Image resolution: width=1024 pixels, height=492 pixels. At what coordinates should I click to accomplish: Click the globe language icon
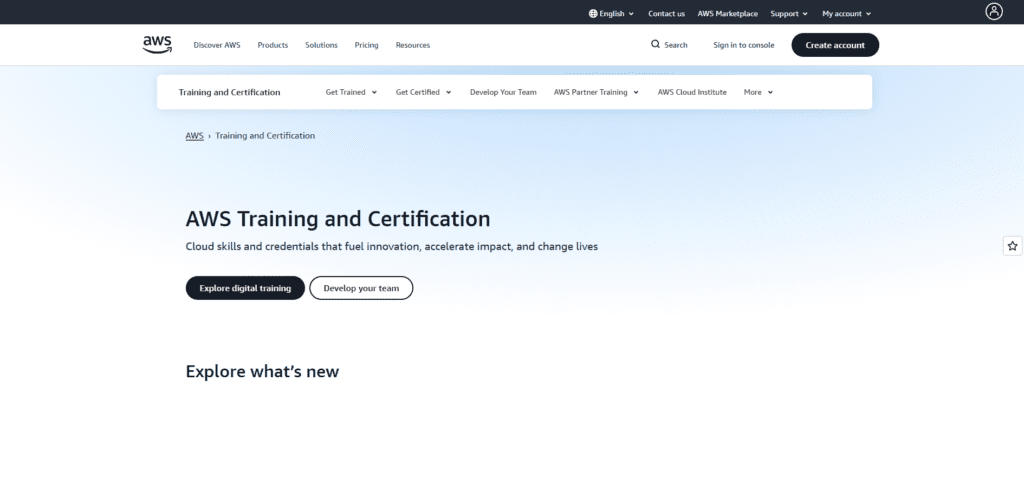[x=593, y=13]
